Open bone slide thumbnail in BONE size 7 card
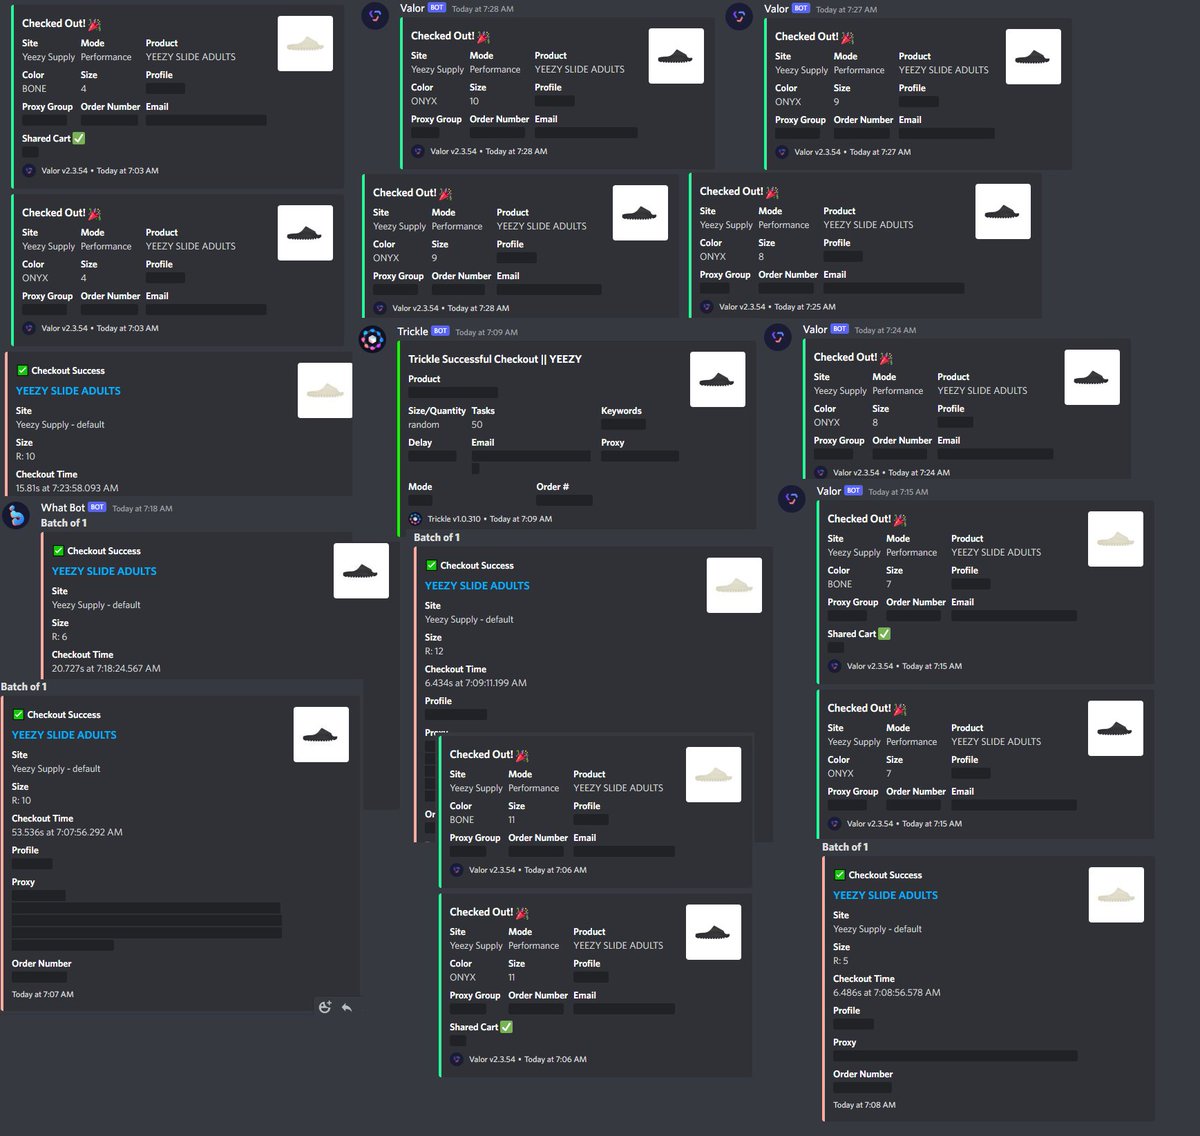 (x=1115, y=539)
